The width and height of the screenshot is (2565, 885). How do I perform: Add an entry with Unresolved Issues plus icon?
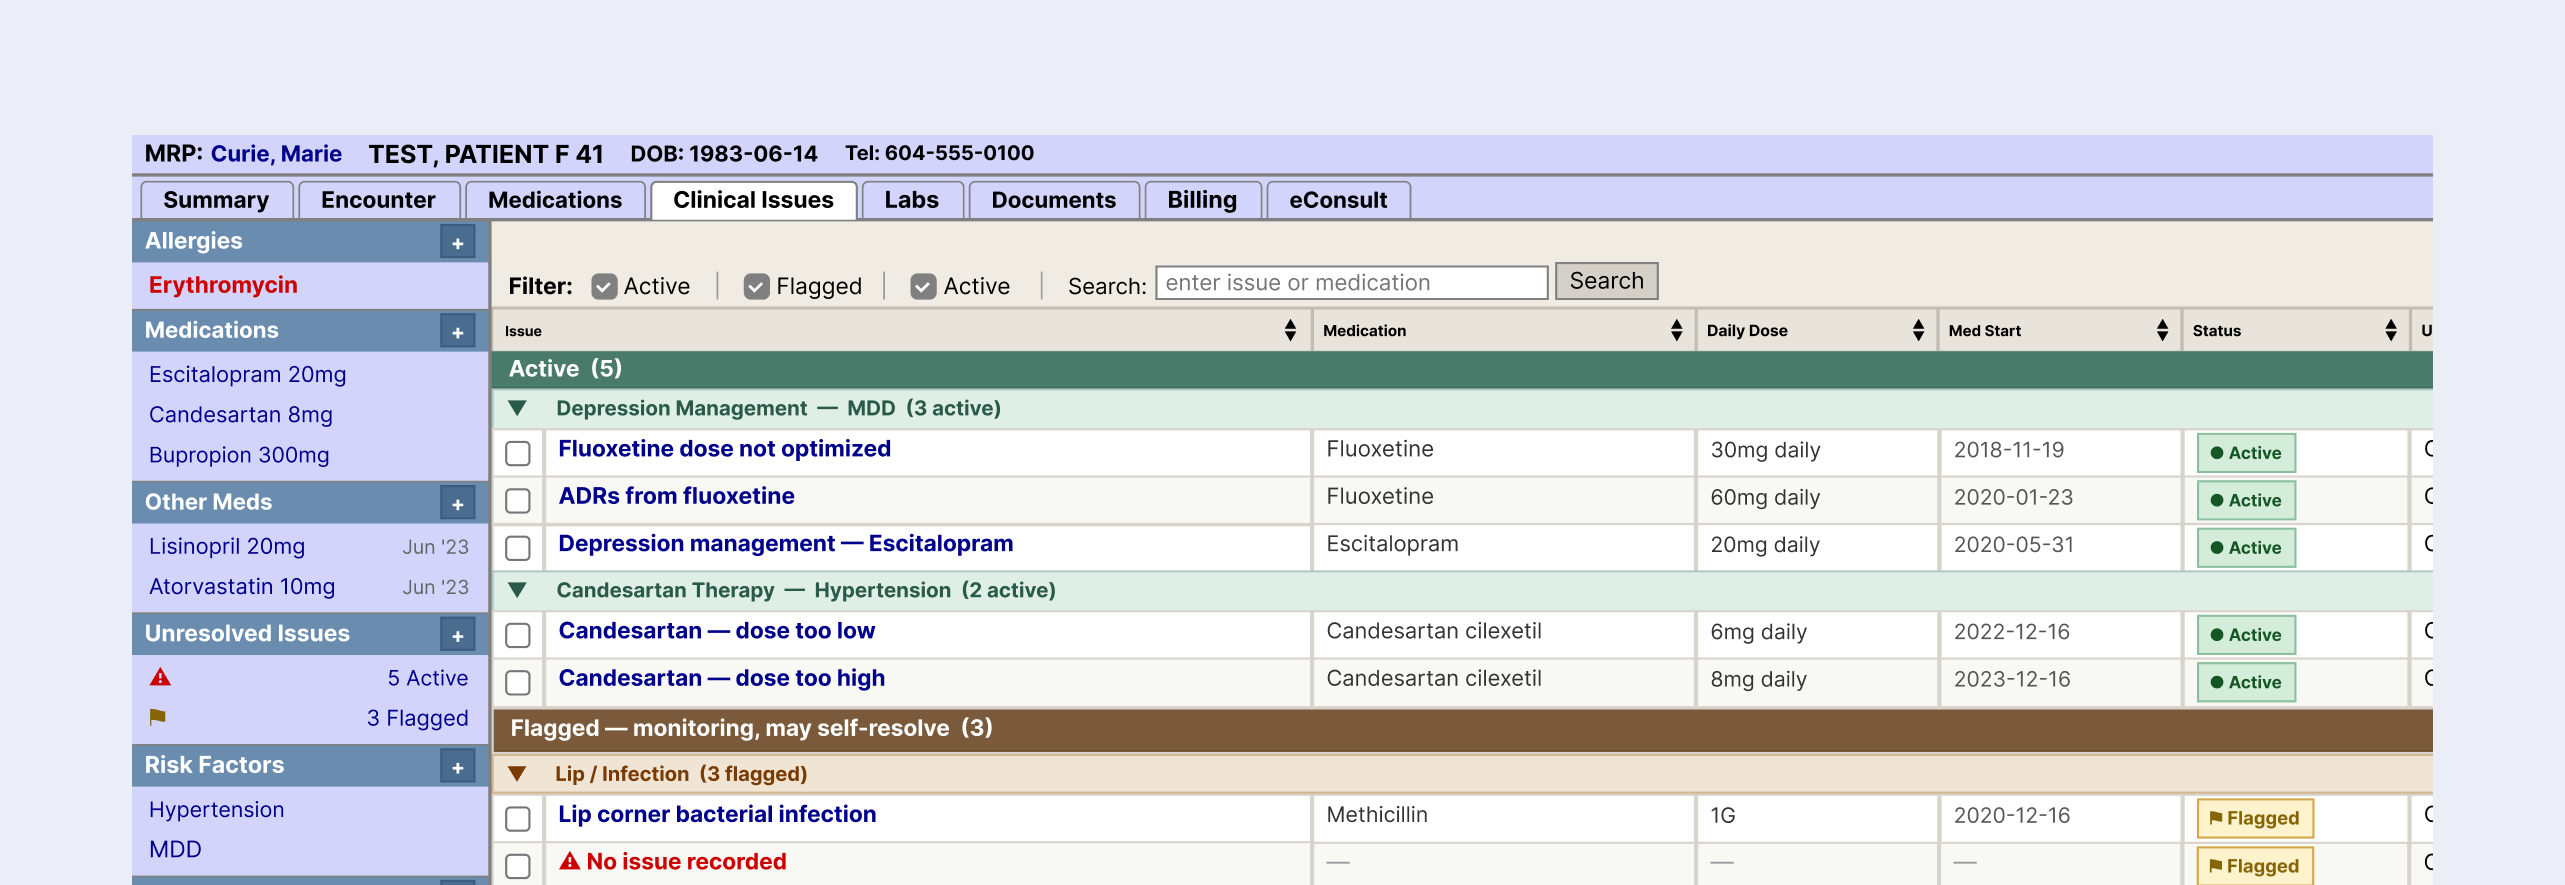(457, 635)
